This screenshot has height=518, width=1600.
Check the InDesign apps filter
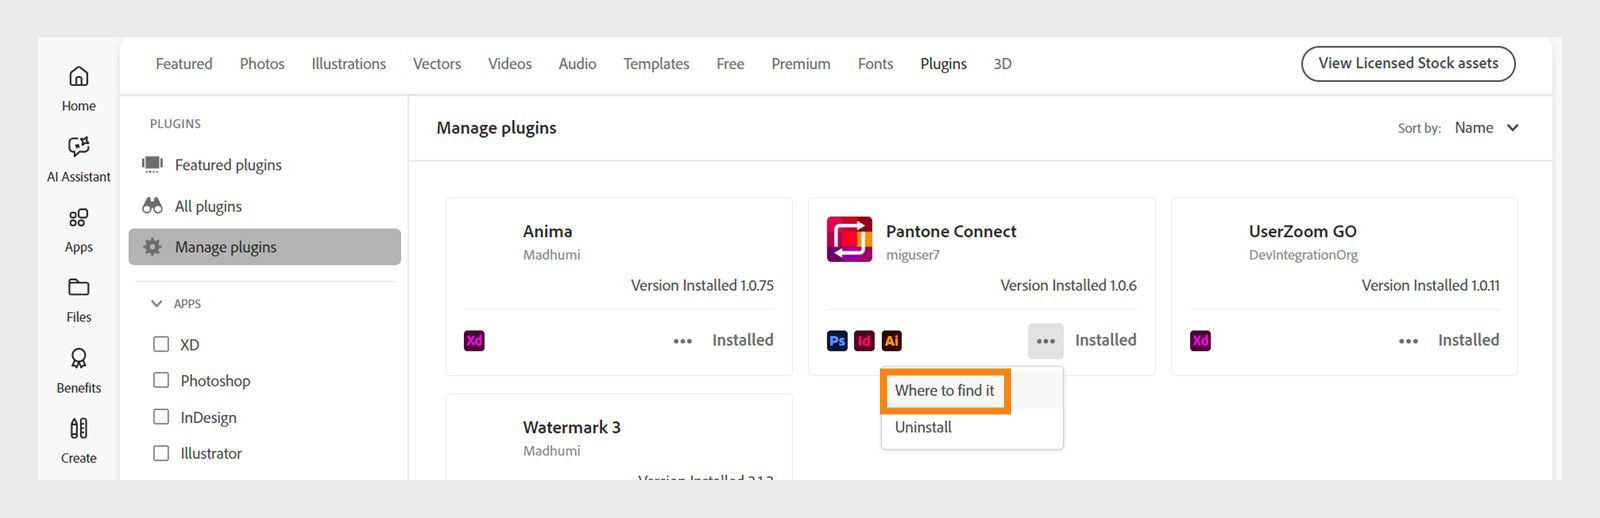point(161,417)
